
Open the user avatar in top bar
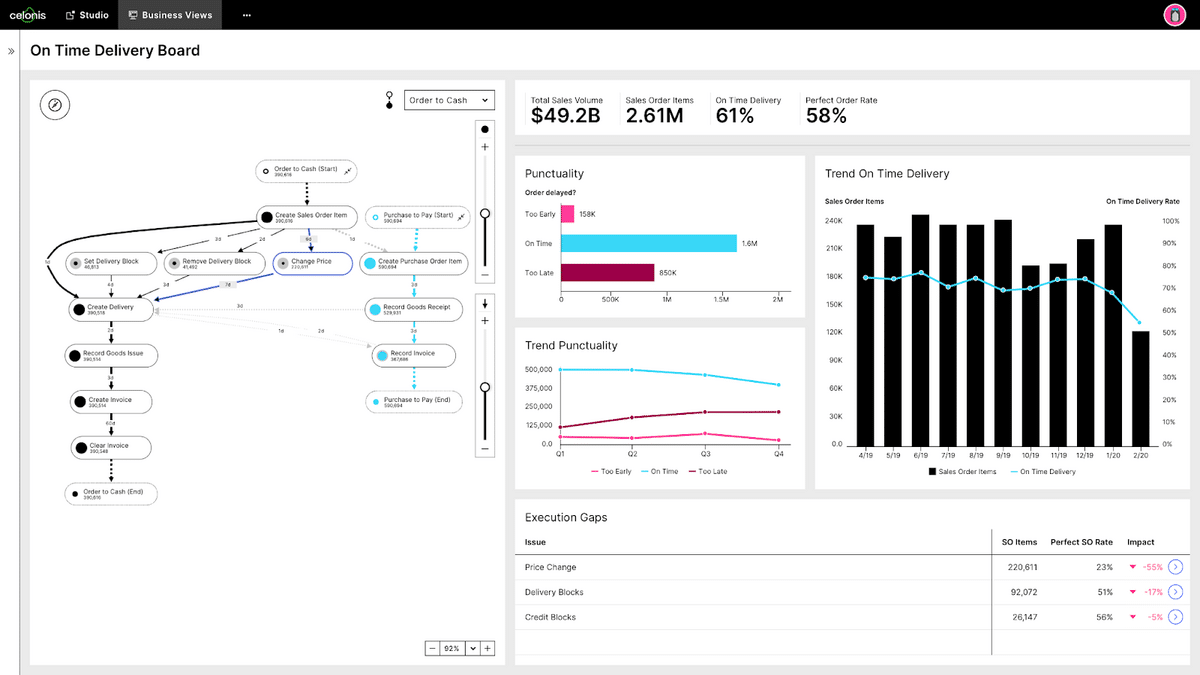tap(1174, 15)
